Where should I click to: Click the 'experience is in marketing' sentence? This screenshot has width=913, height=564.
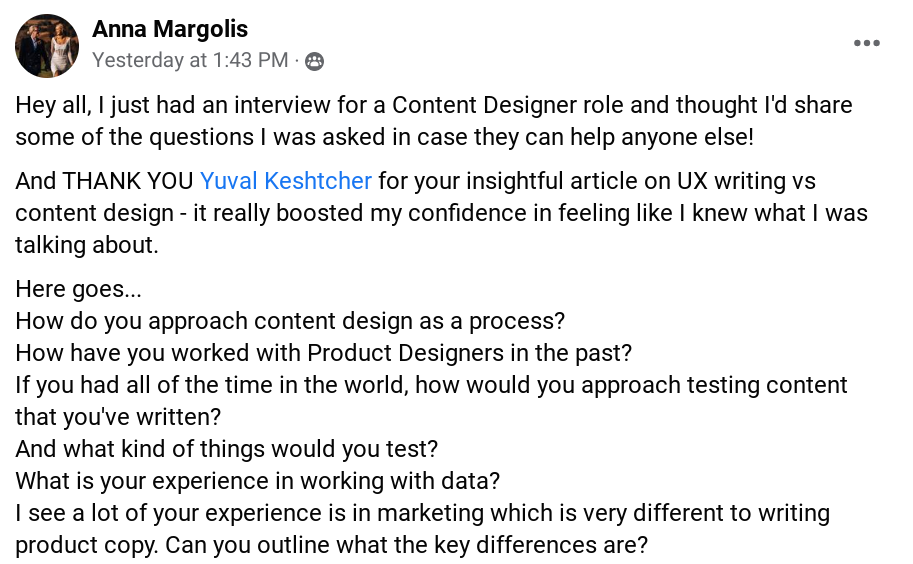423,513
